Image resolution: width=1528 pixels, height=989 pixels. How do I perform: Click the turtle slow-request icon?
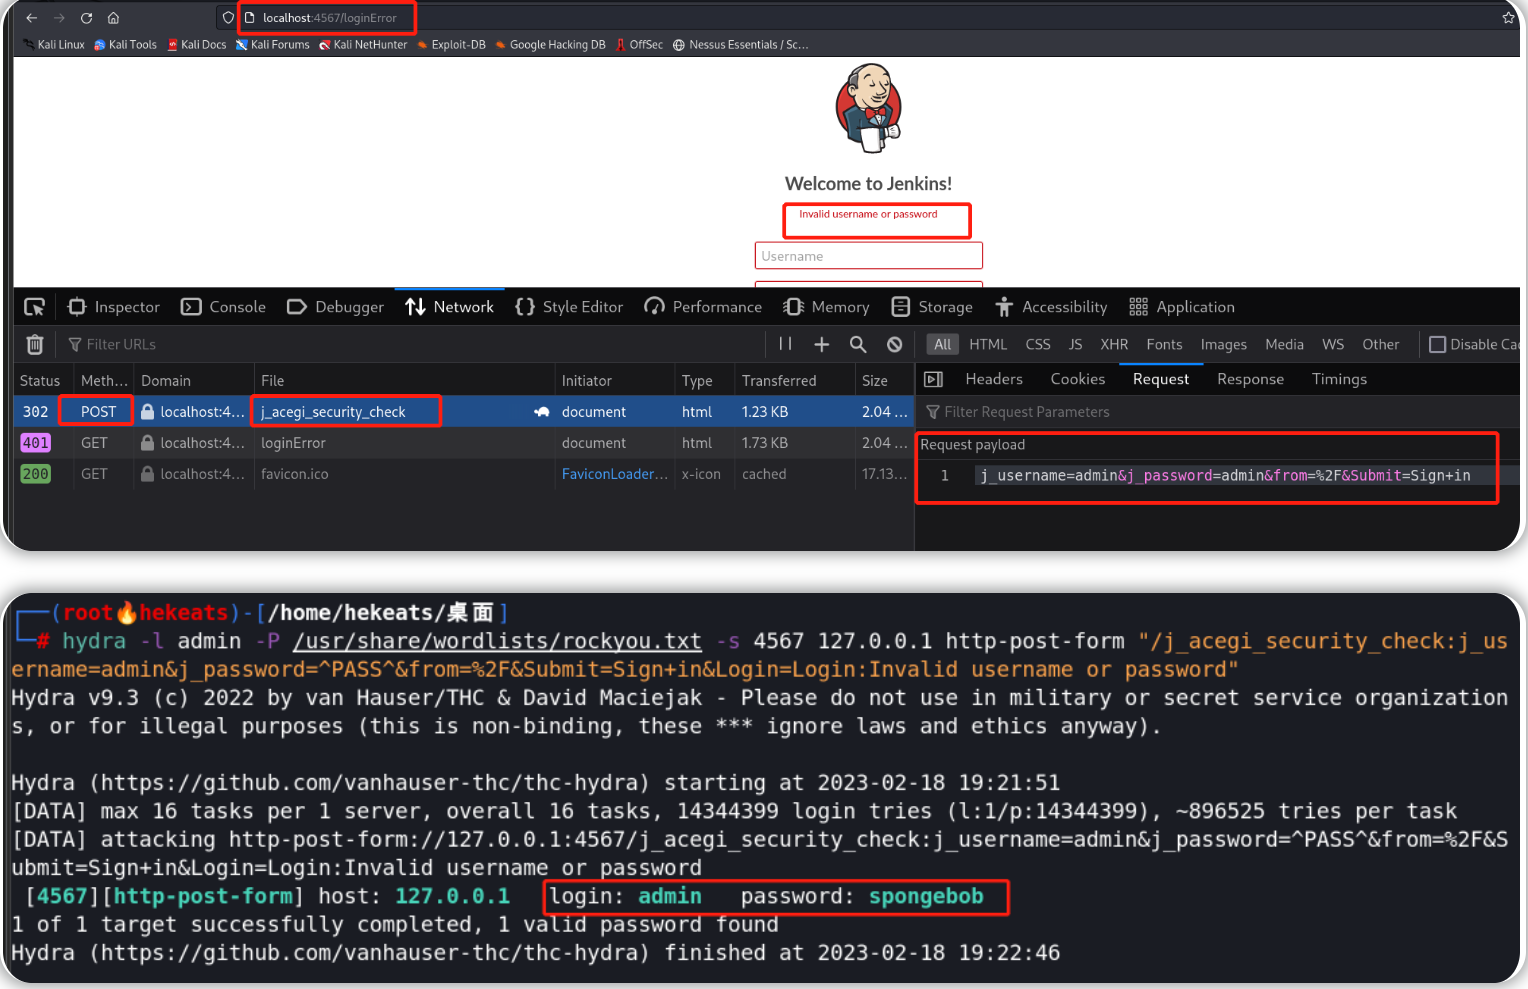pyautogui.click(x=541, y=412)
